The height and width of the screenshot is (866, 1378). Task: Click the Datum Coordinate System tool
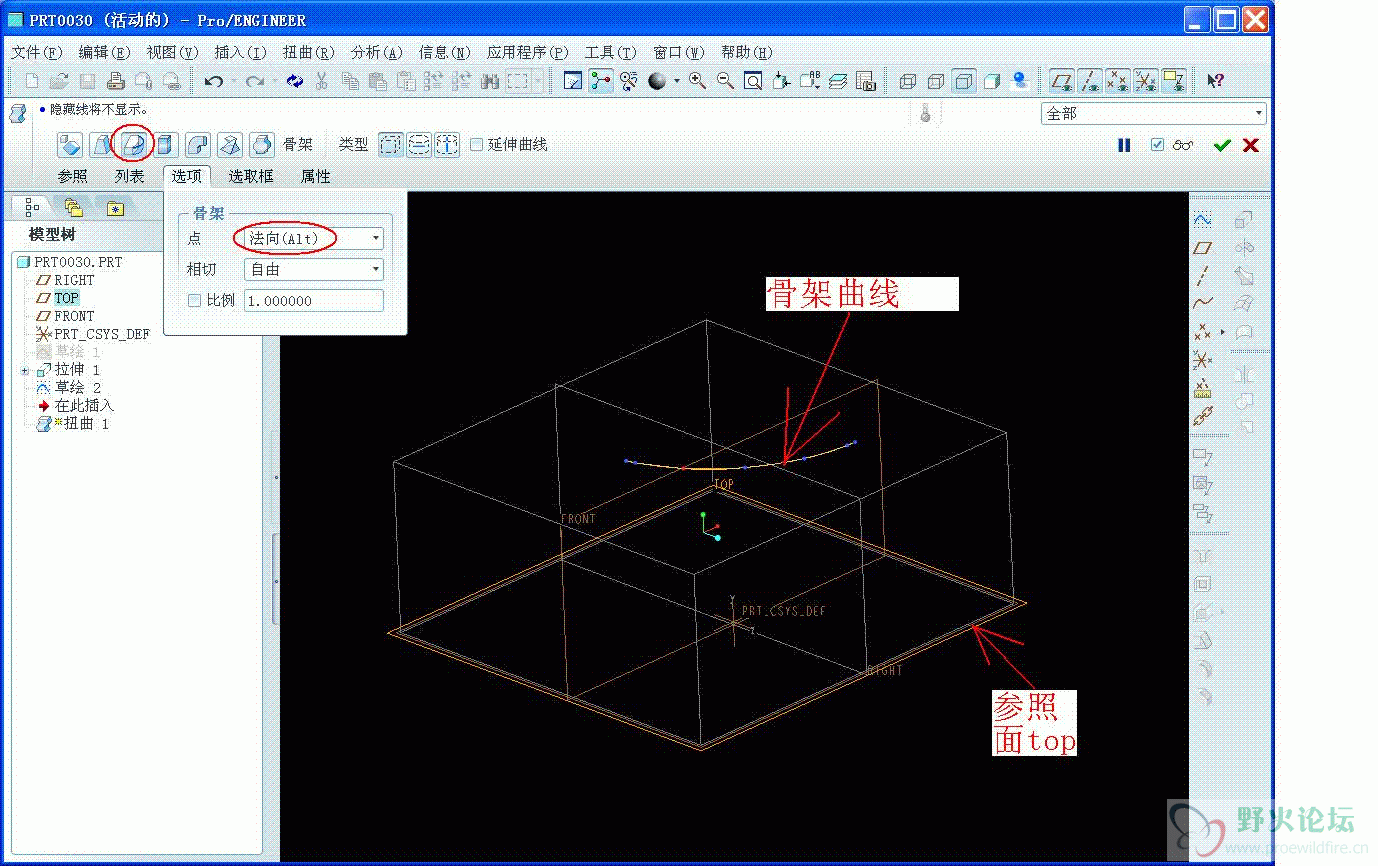coord(1203,359)
